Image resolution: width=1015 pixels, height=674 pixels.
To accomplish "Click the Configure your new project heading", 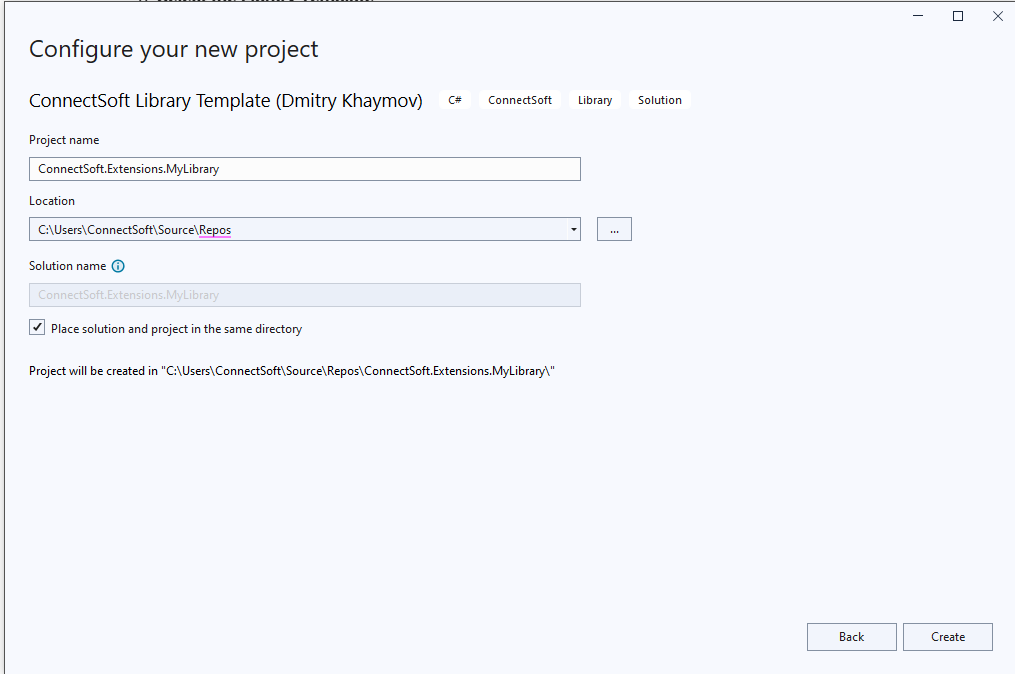I will click(x=173, y=48).
